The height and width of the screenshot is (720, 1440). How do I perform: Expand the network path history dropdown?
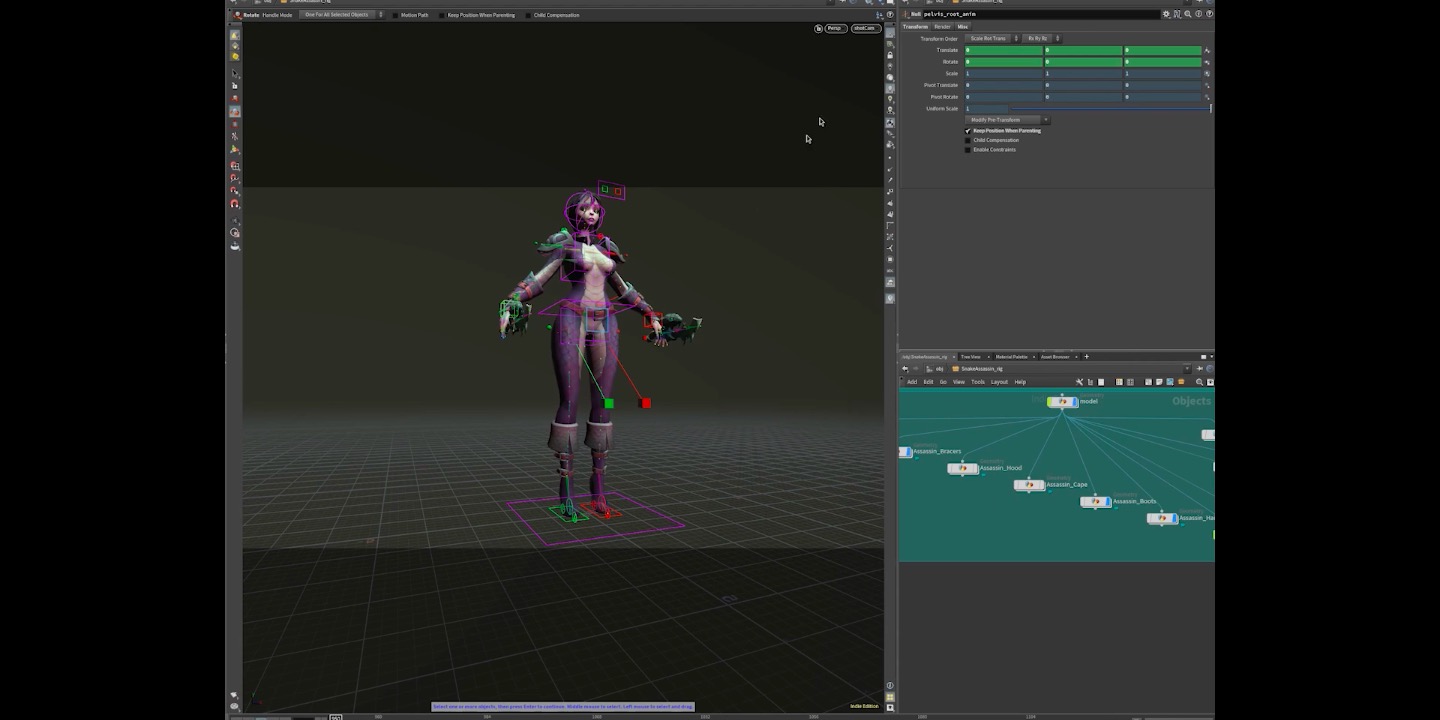point(1187,368)
